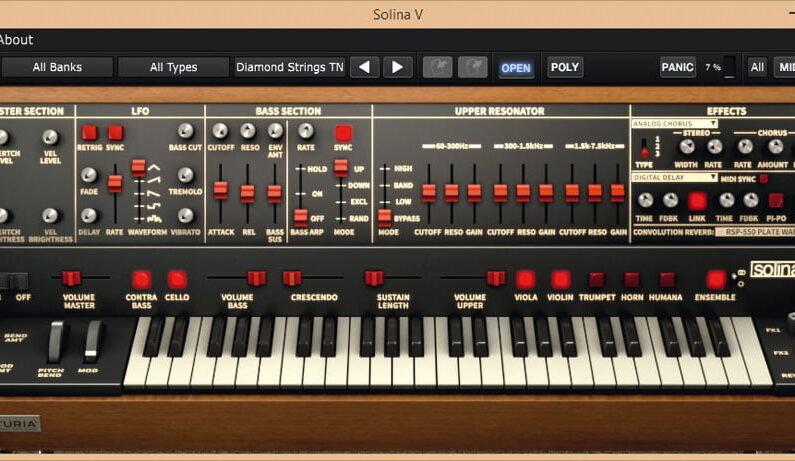Click the PANIC button
The width and height of the screenshot is (795, 461).
[677, 67]
